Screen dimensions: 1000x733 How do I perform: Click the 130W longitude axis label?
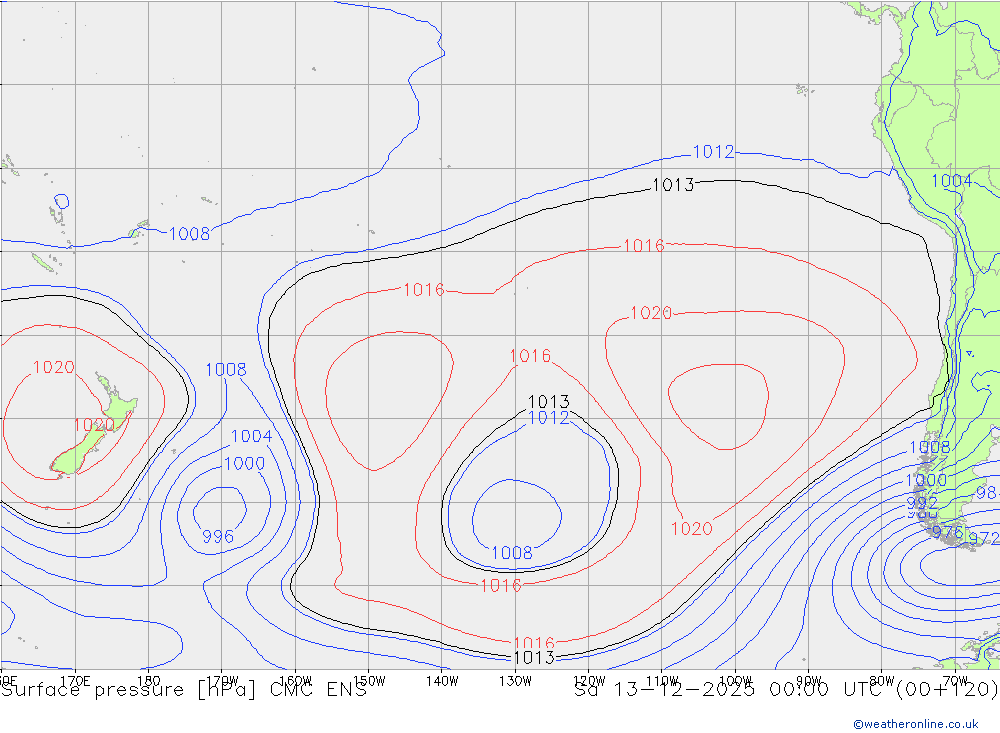pos(515,681)
